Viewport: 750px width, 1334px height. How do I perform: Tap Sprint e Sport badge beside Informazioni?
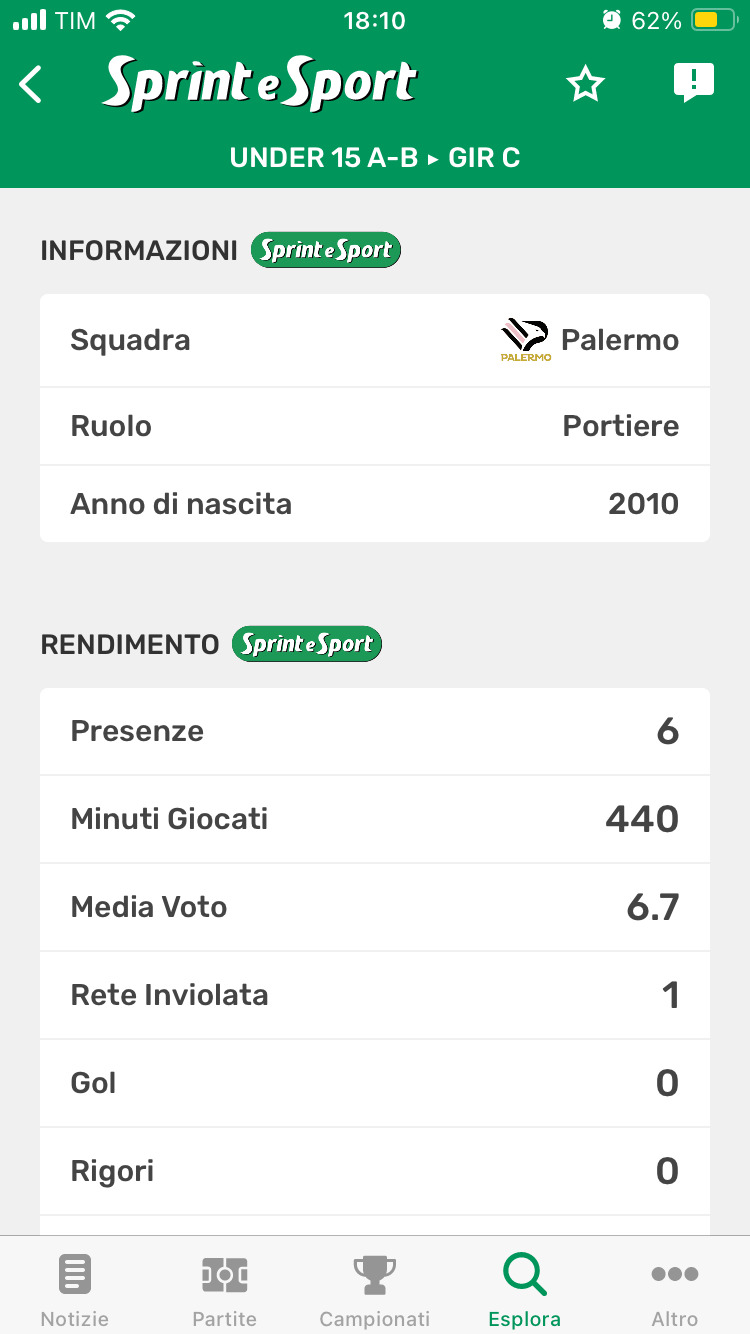[326, 250]
